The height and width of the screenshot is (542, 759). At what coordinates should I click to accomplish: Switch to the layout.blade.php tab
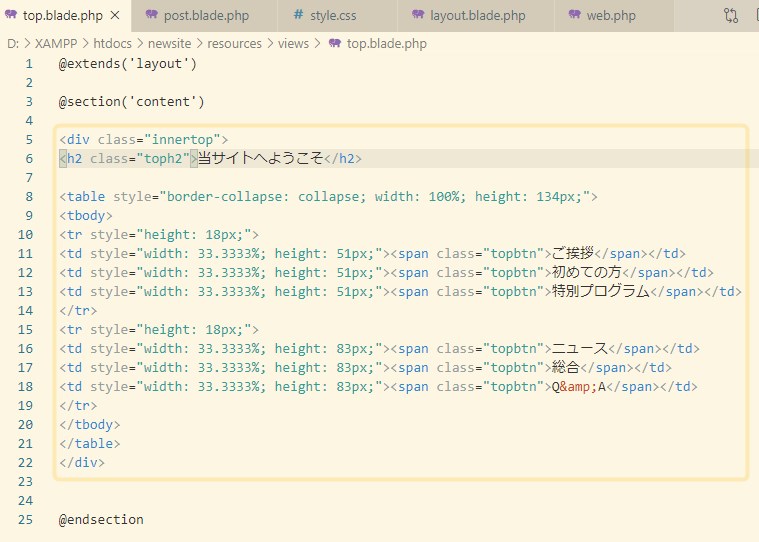[477, 16]
